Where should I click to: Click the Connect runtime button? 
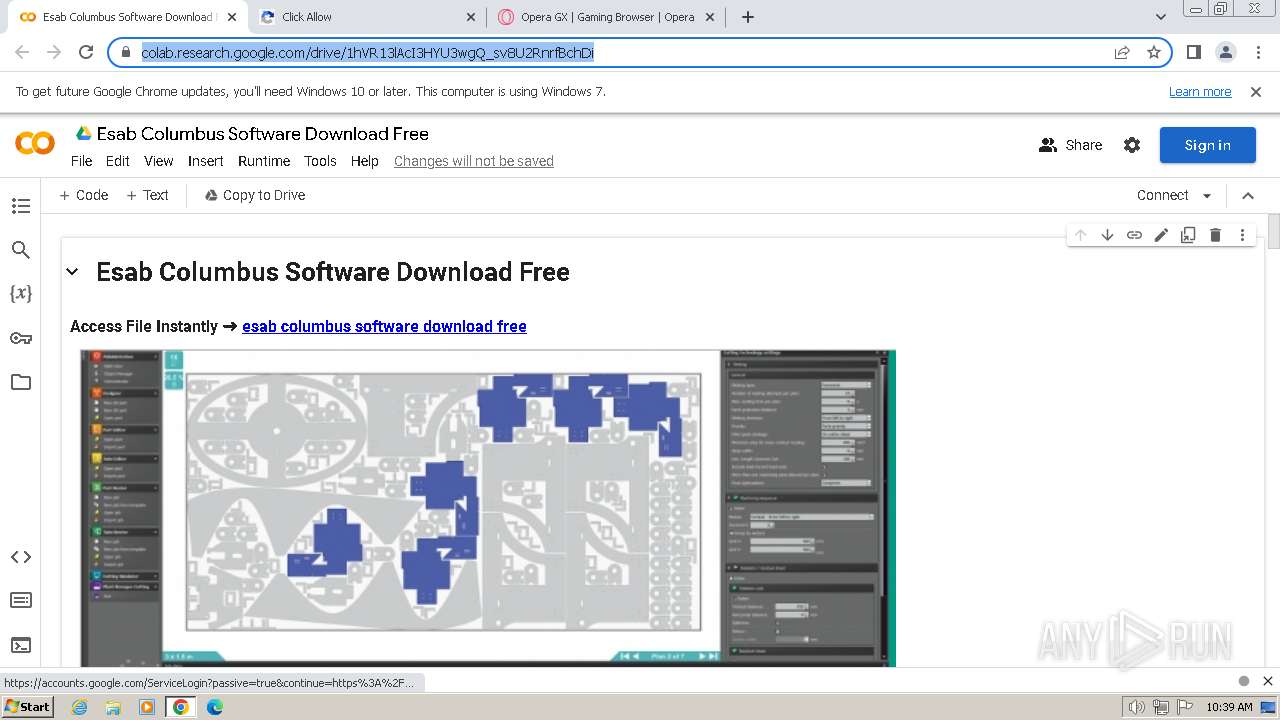pos(1162,195)
